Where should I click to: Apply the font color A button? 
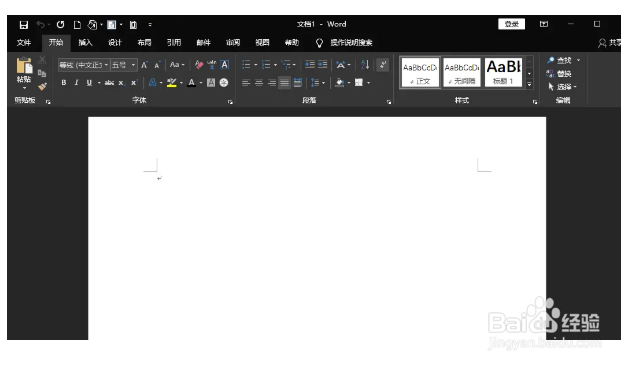click(192, 83)
